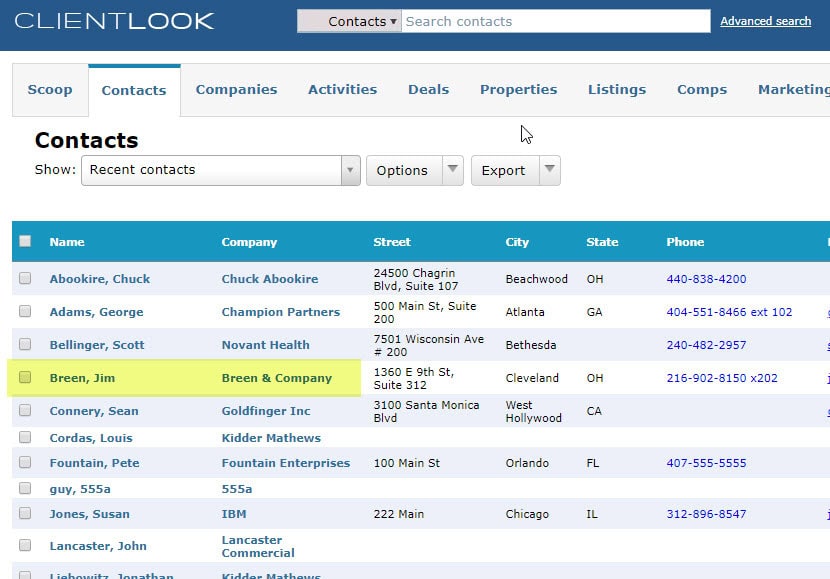
Task: Open contact Jones, Susan
Action: click(x=89, y=514)
